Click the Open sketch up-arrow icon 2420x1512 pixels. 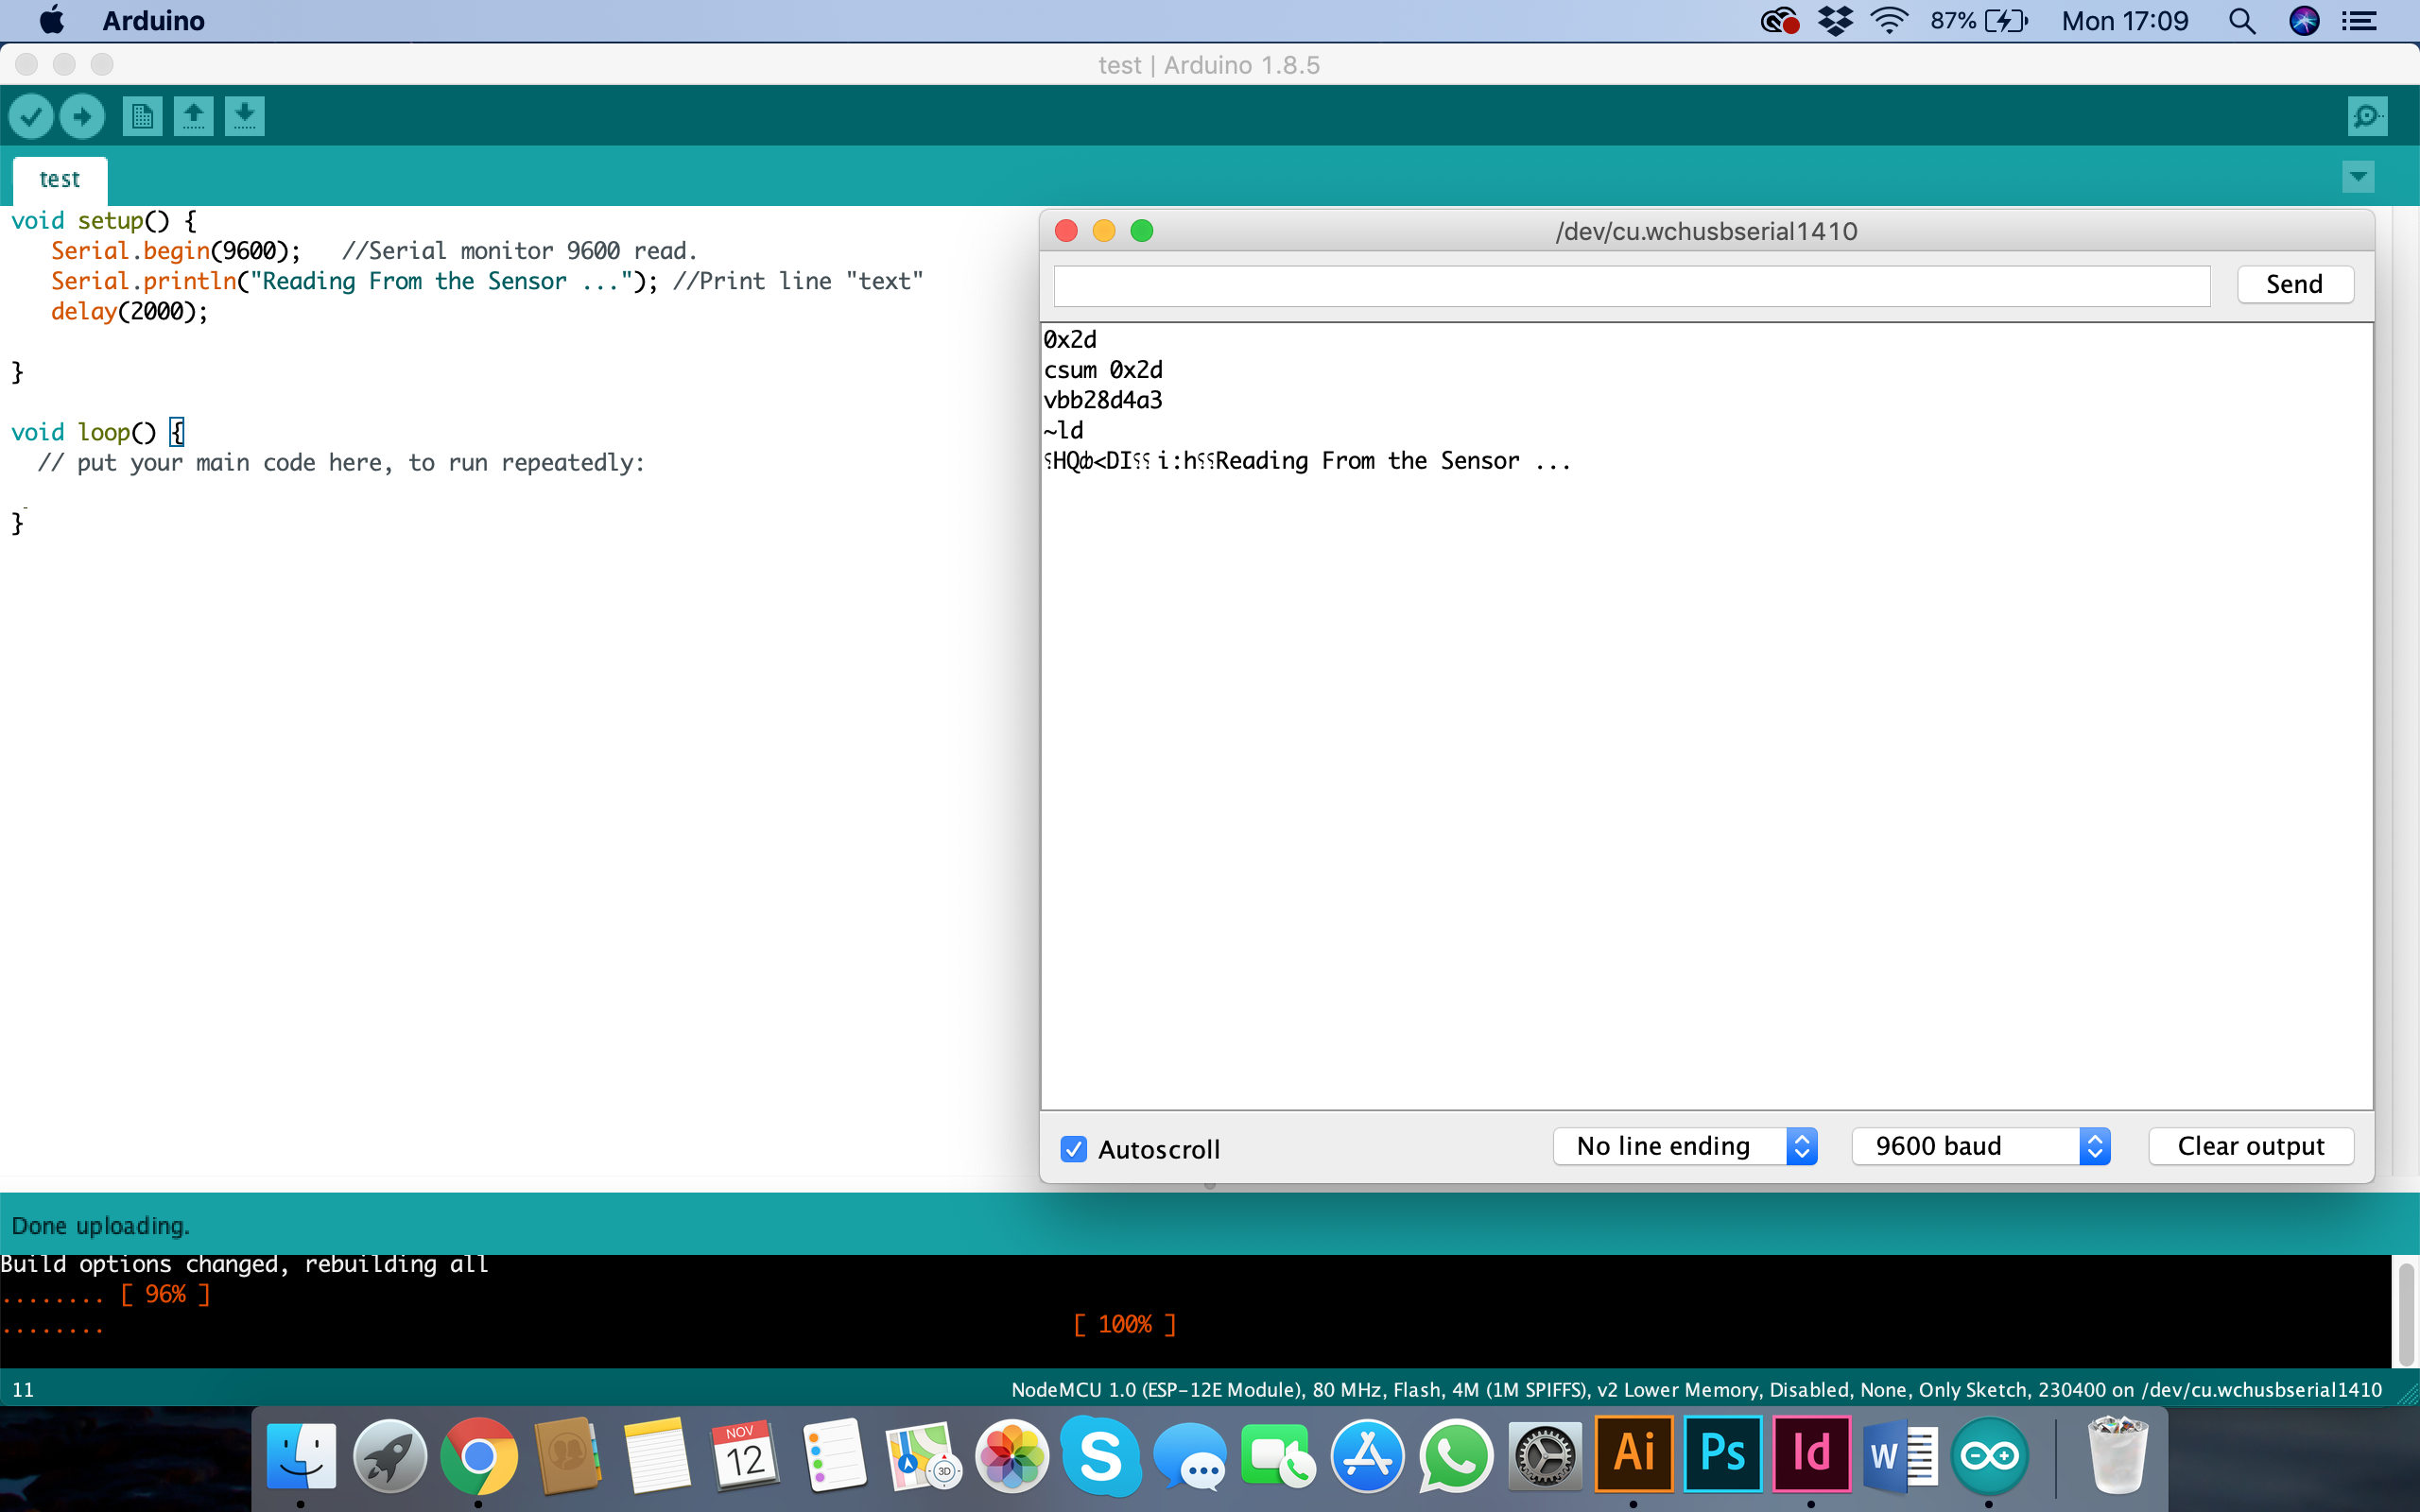[x=193, y=116]
